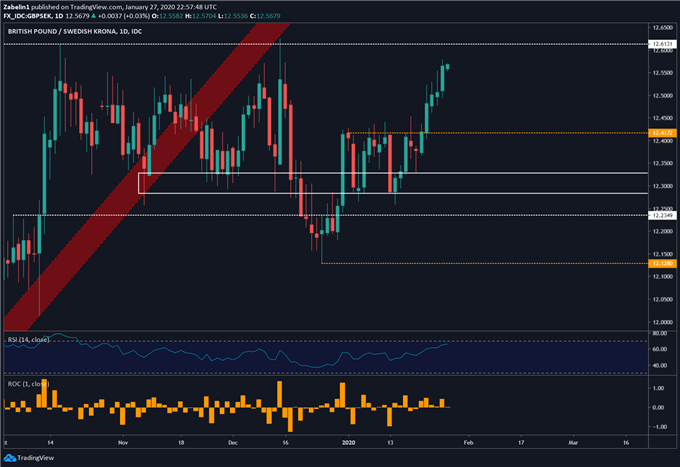Click the ROC (1, close) indicator label
This screenshot has width=680, height=467.
click(x=29, y=384)
